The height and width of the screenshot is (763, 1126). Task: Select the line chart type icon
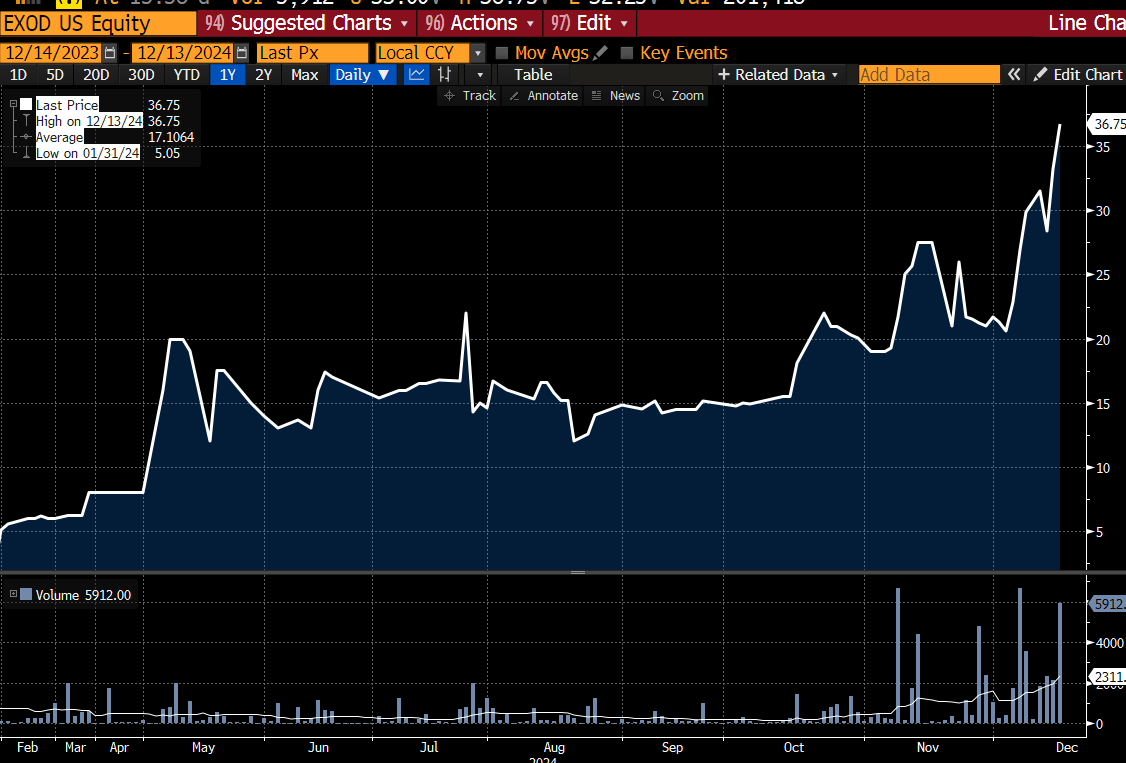416,74
